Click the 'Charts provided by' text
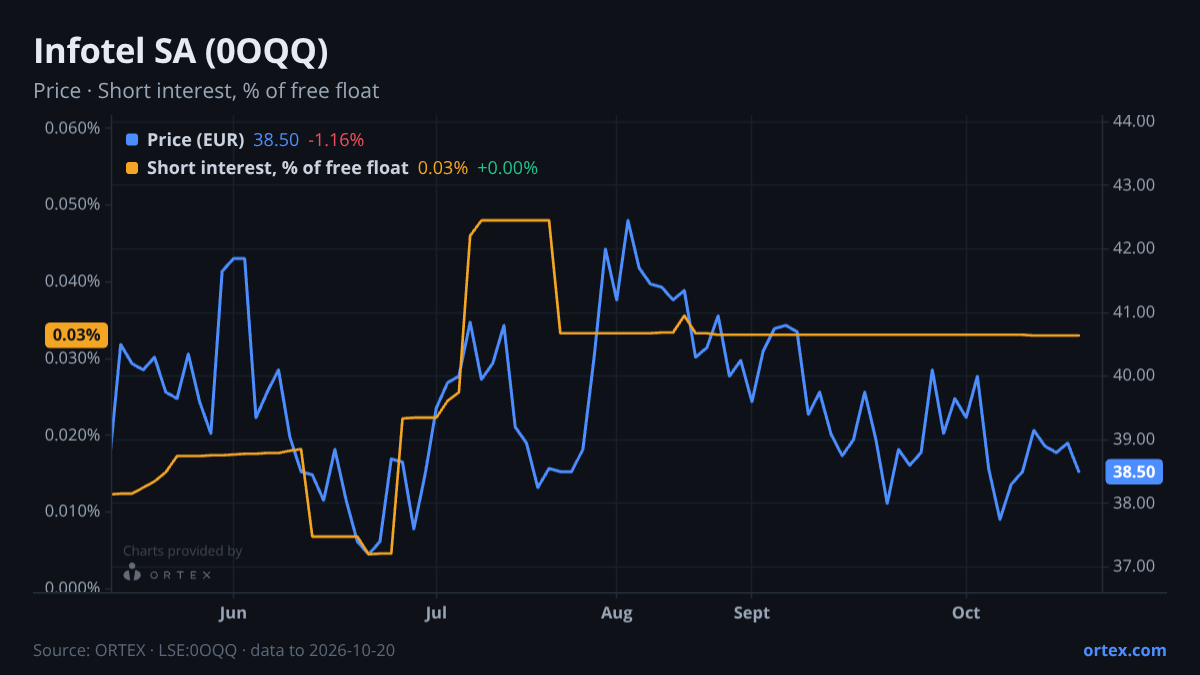The image size is (1200, 675). coord(182,551)
